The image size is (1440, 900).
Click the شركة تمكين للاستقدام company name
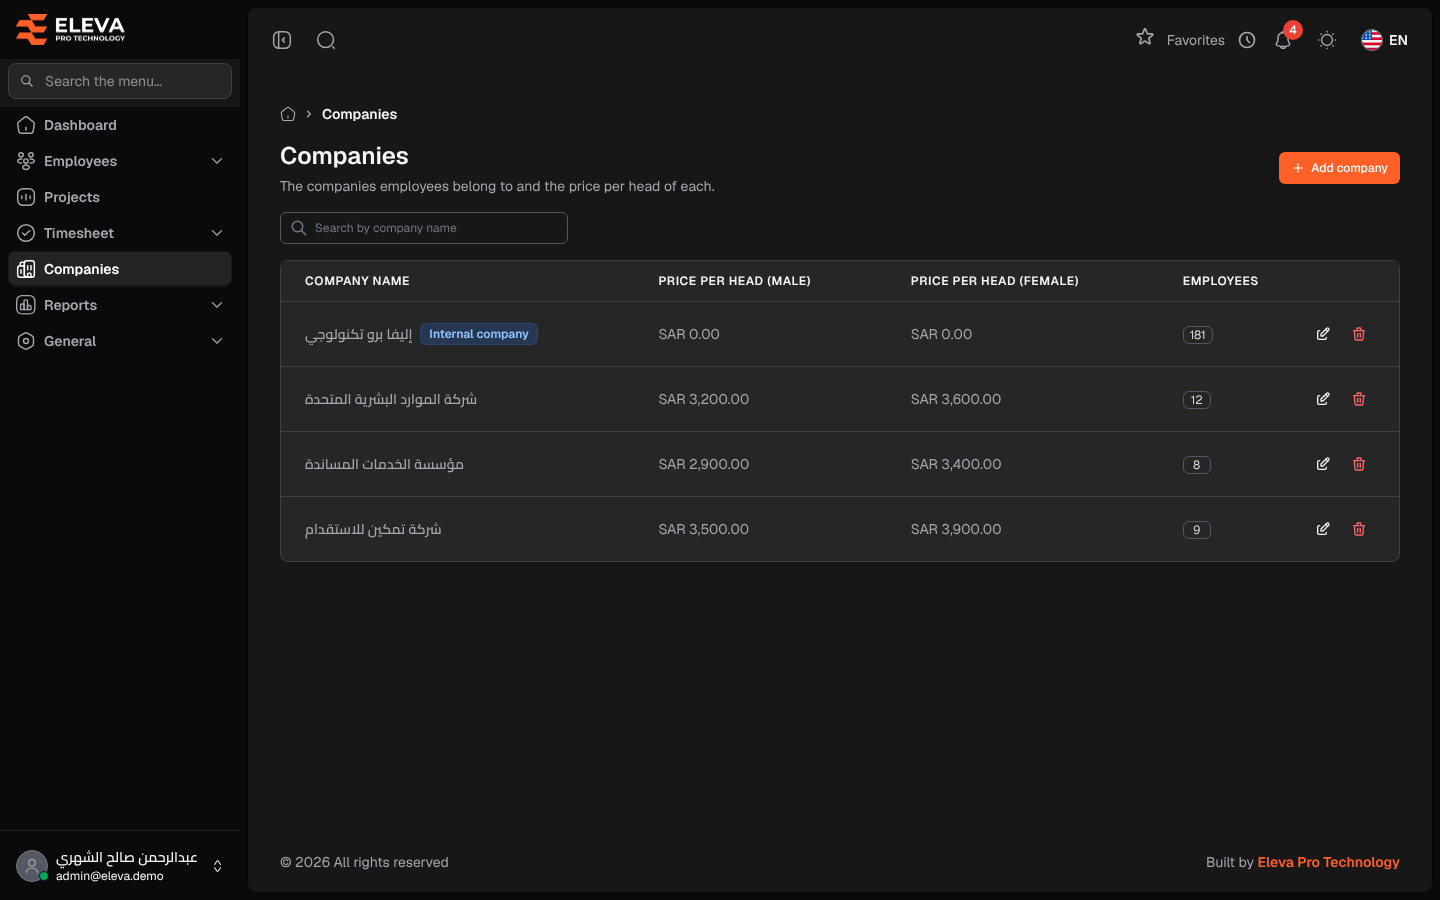tap(373, 529)
